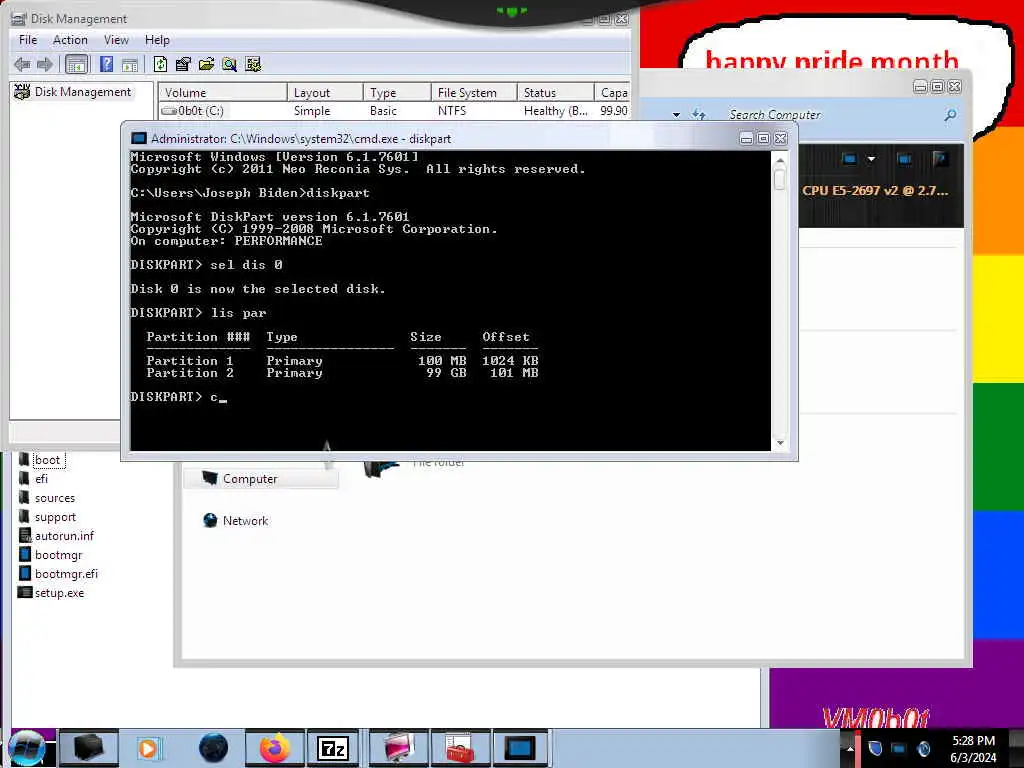The image size is (1024, 768).
Task: Select the 0b0t (C:) volume row
Action: pos(394,111)
